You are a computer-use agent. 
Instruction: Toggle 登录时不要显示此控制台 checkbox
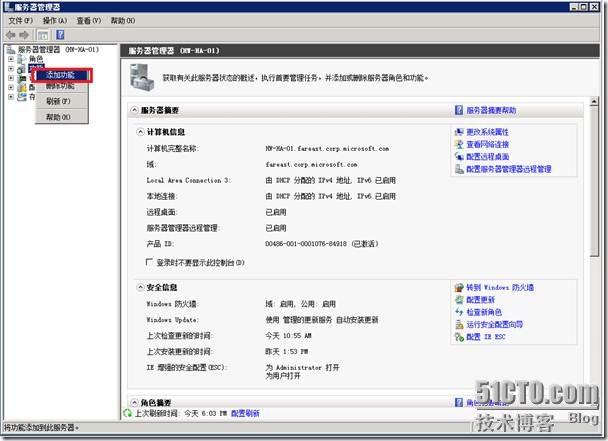[x=149, y=262]
